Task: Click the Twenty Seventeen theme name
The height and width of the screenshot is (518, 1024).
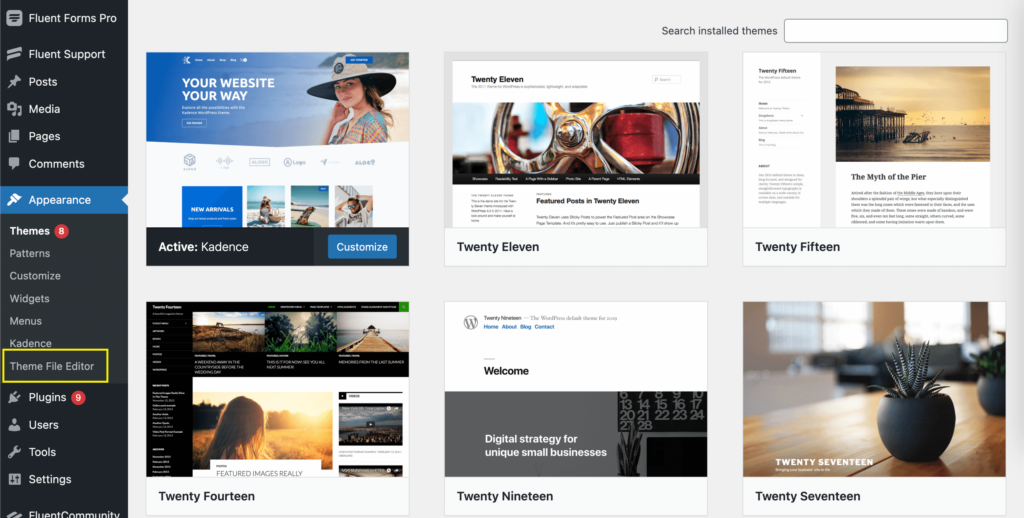Action: point(807,496)
